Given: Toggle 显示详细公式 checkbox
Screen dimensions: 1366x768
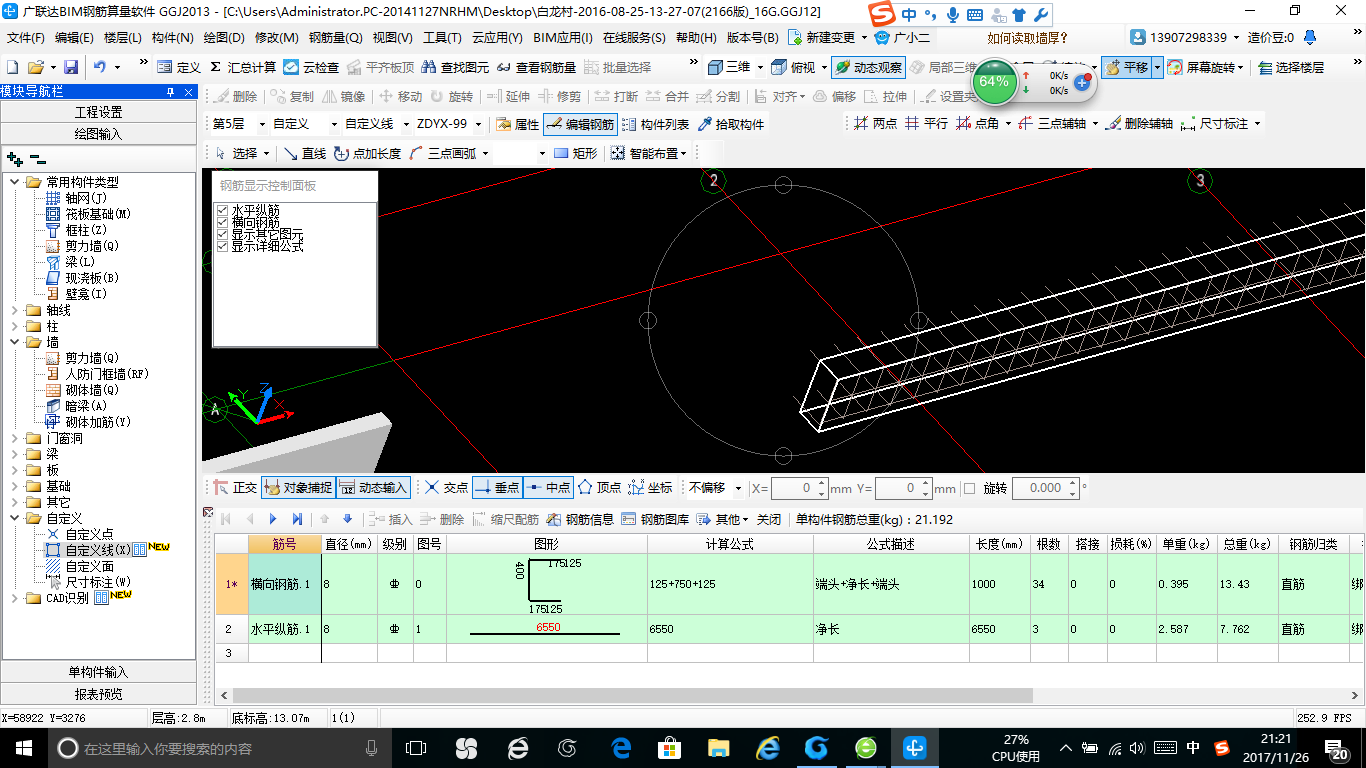Looking at the screenshot, I should coord(222,246).
